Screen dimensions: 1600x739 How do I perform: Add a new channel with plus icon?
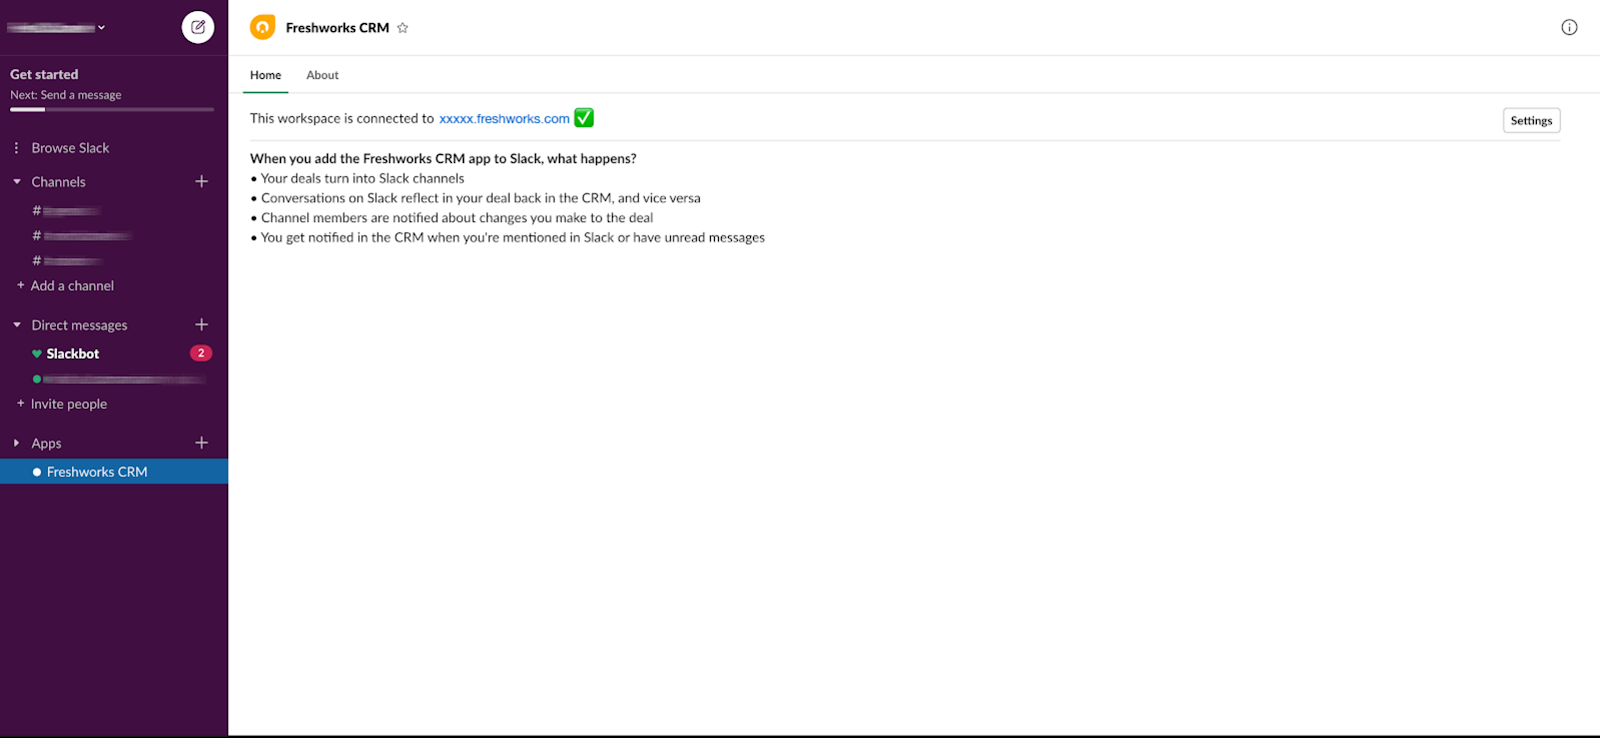[202, 181]
